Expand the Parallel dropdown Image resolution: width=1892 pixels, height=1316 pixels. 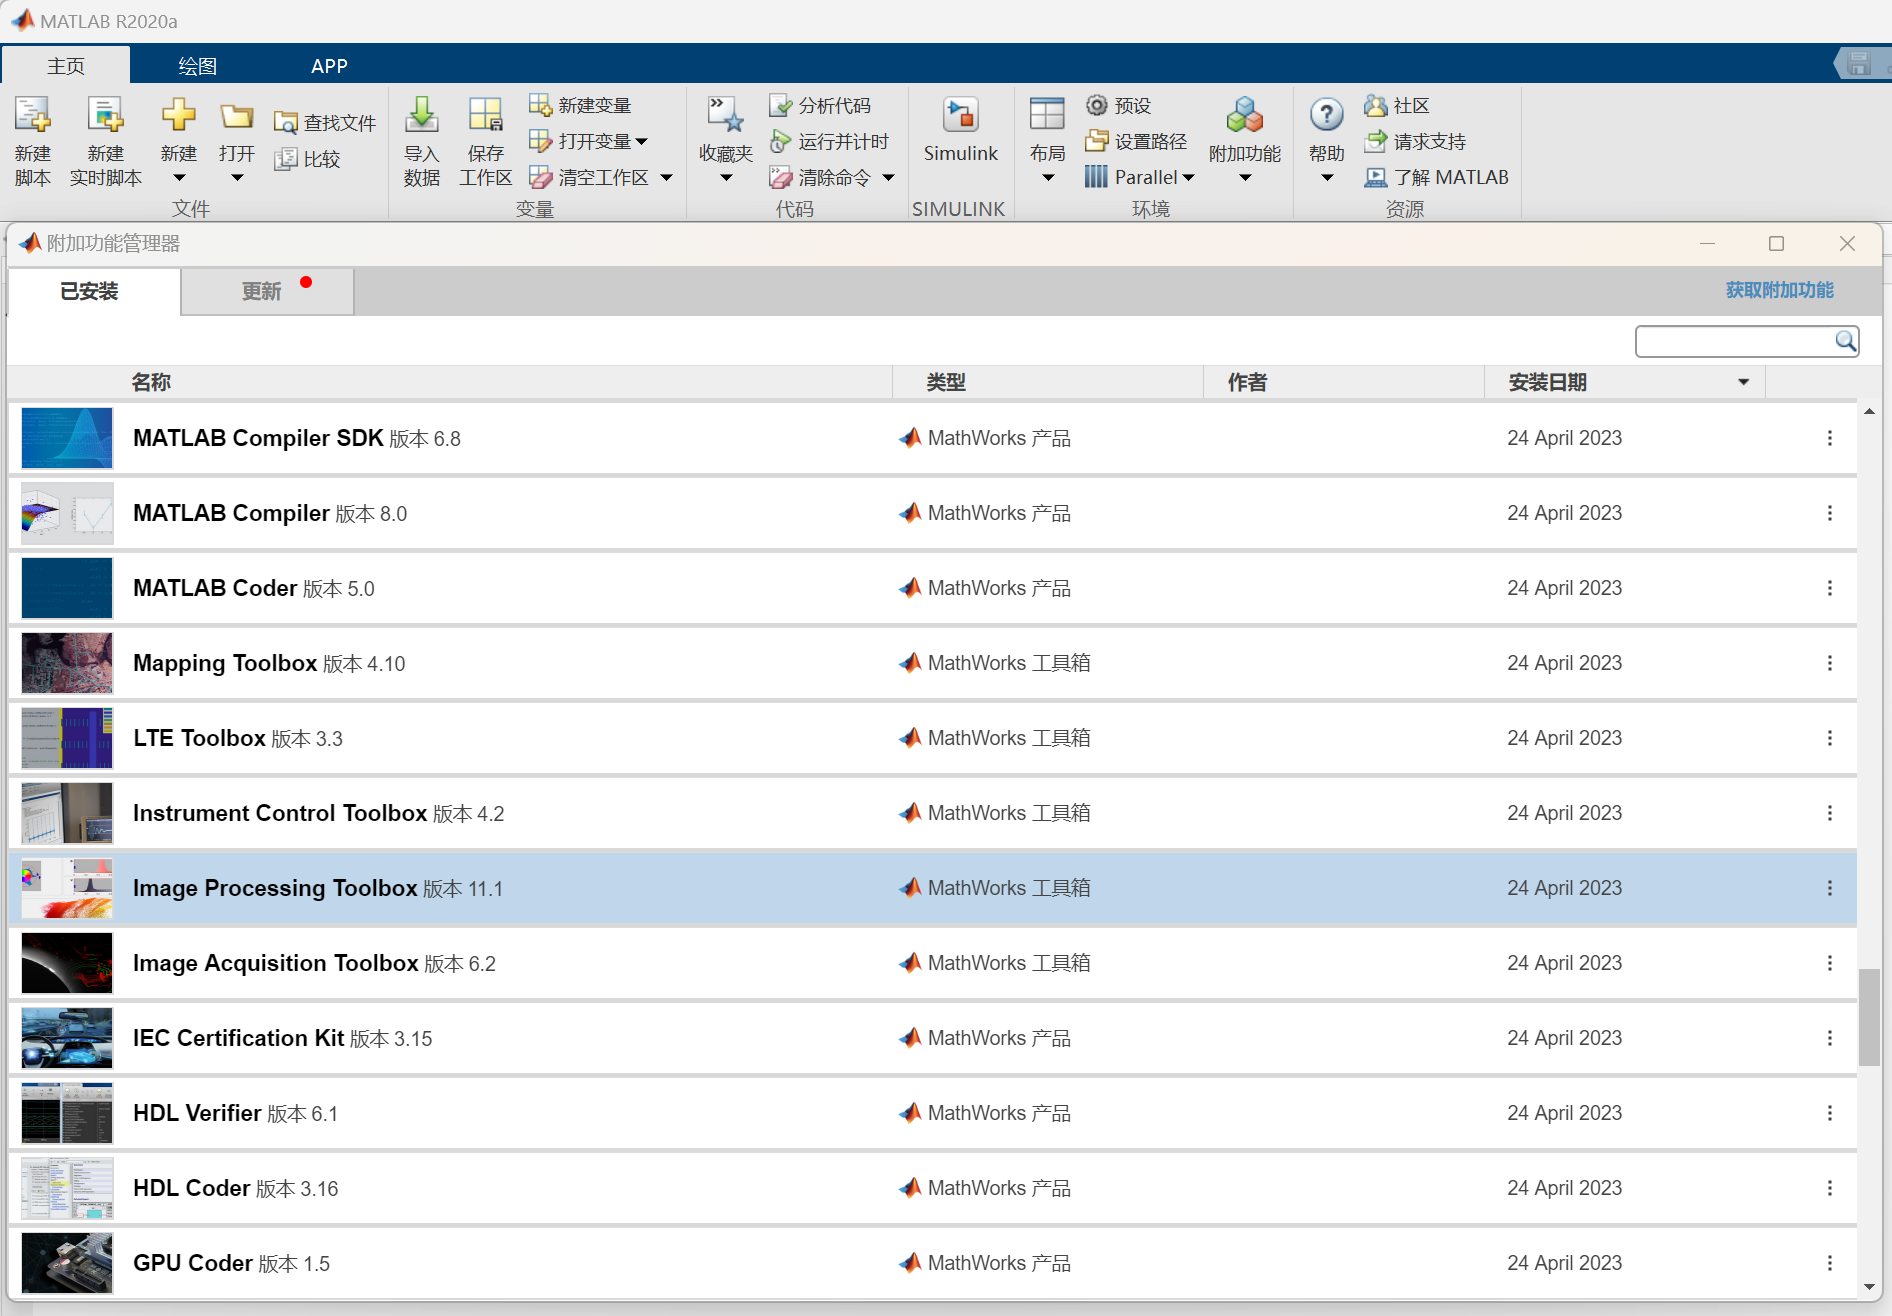[1188, 177]
